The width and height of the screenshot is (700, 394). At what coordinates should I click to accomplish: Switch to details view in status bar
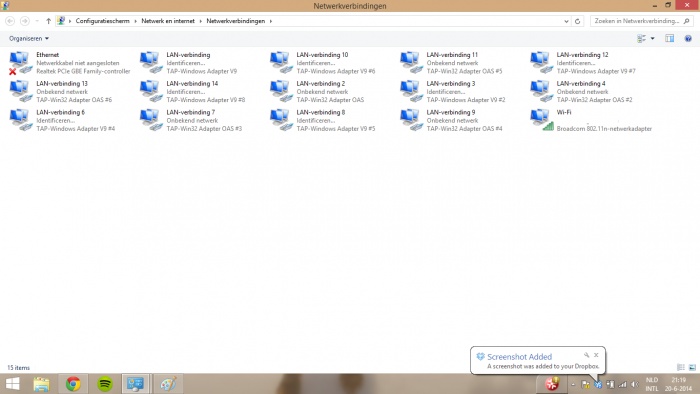click(x=681, y=367)
